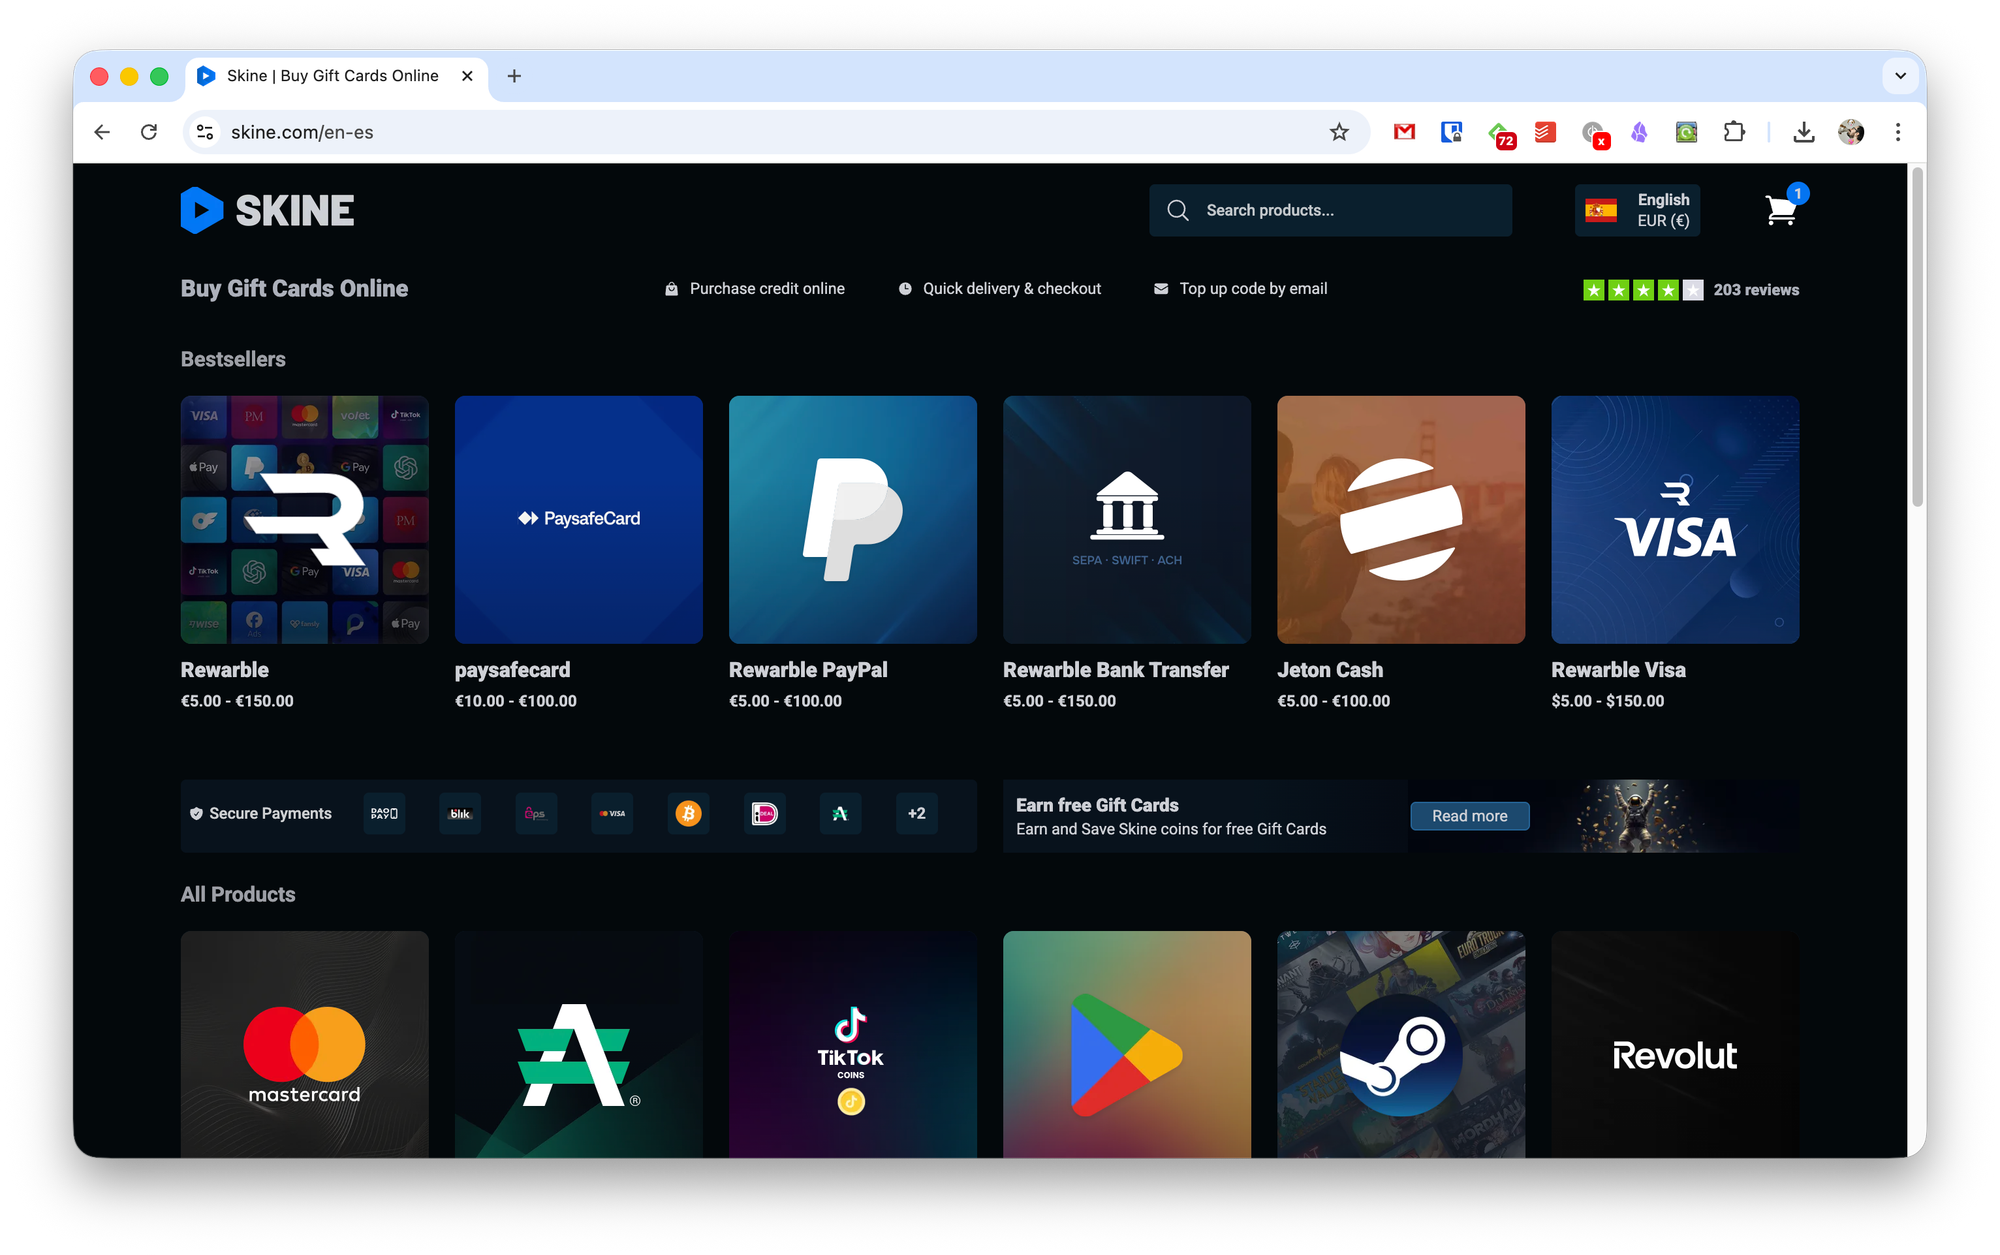This screenshot has height=1255, width=2000.
Task: Click the Skine logo
Action: tap(267, 210)
